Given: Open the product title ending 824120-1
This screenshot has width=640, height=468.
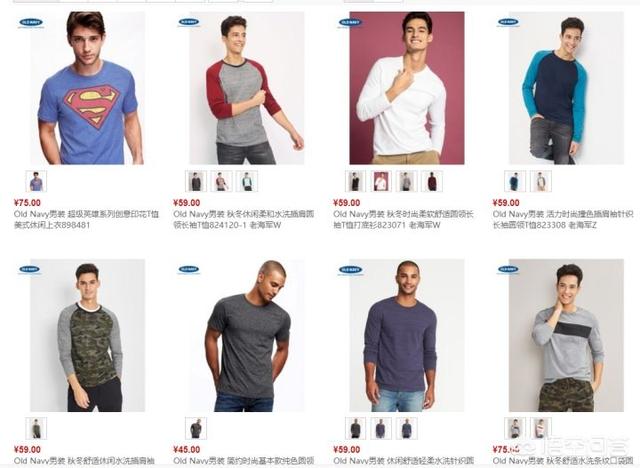Looking at the screenshot, I should (x=244, y=220).
